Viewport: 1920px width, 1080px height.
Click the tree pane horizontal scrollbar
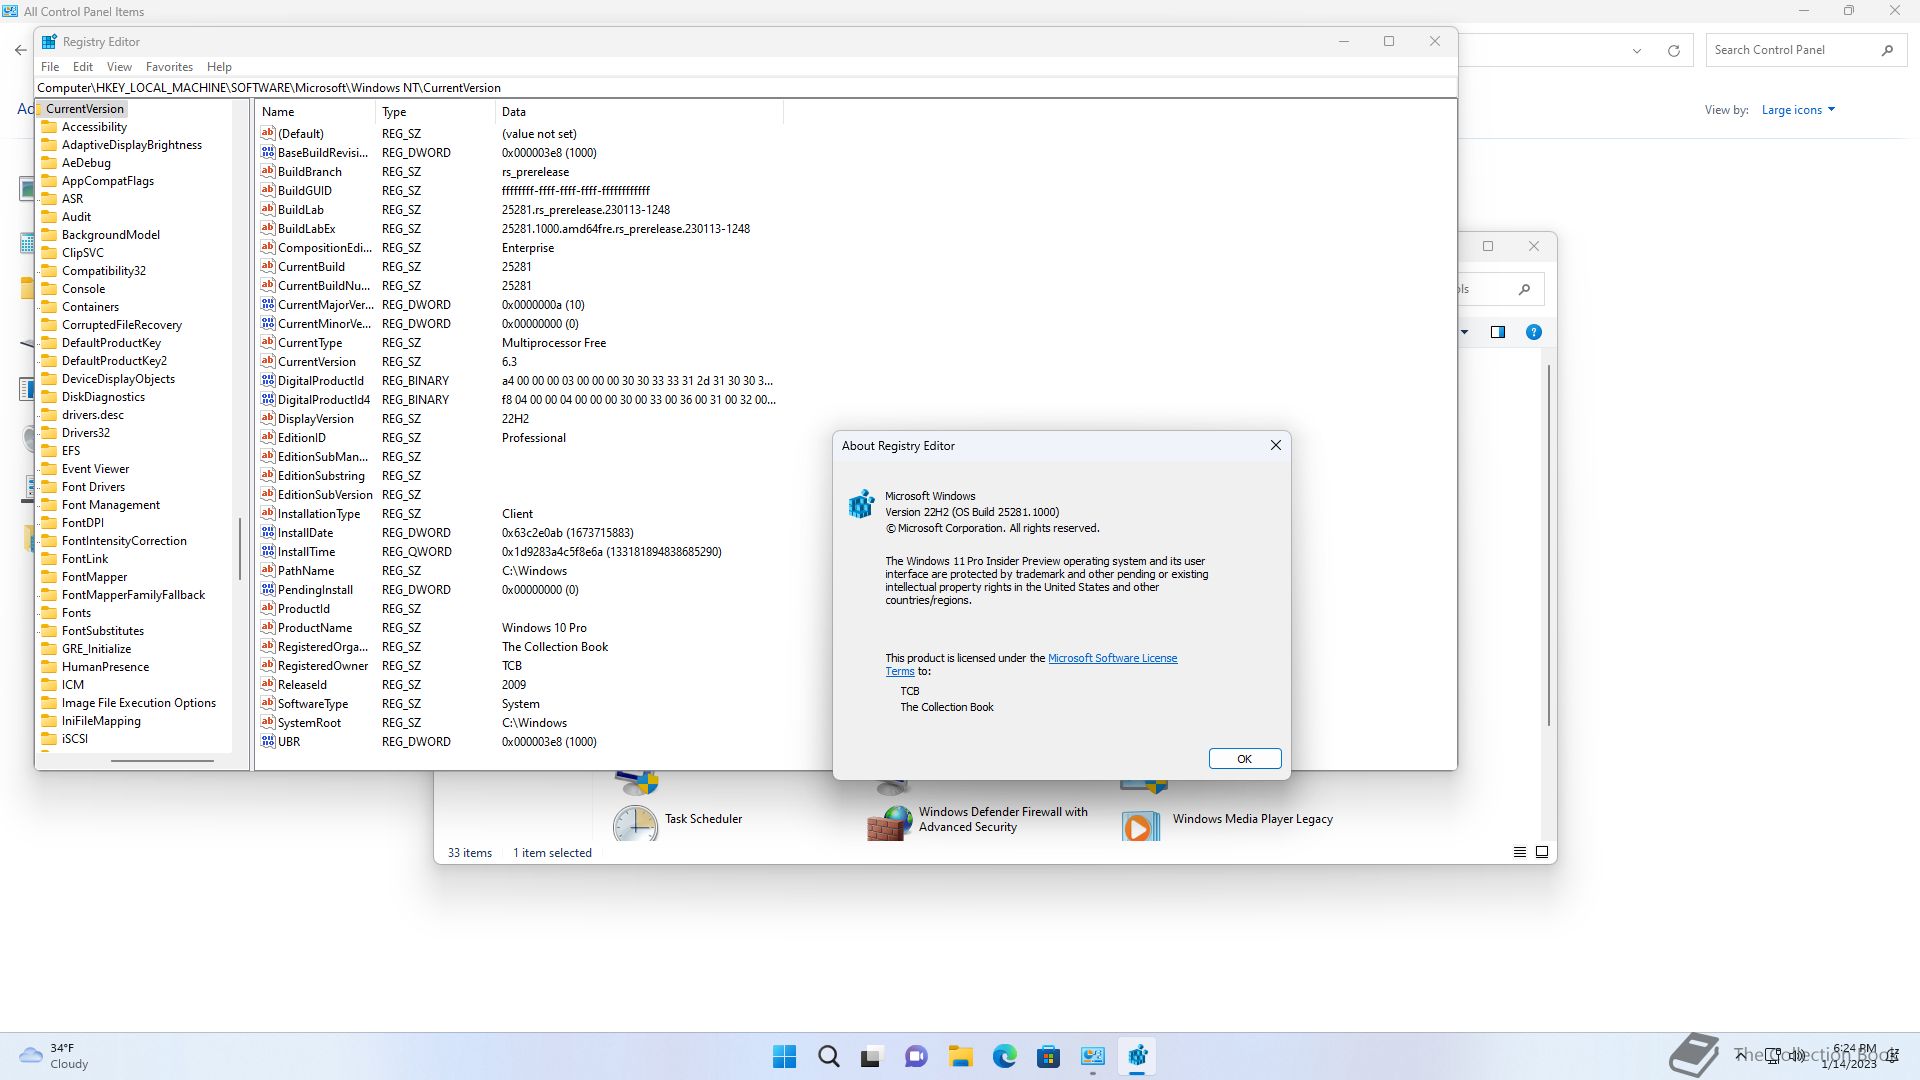(162, 761)
